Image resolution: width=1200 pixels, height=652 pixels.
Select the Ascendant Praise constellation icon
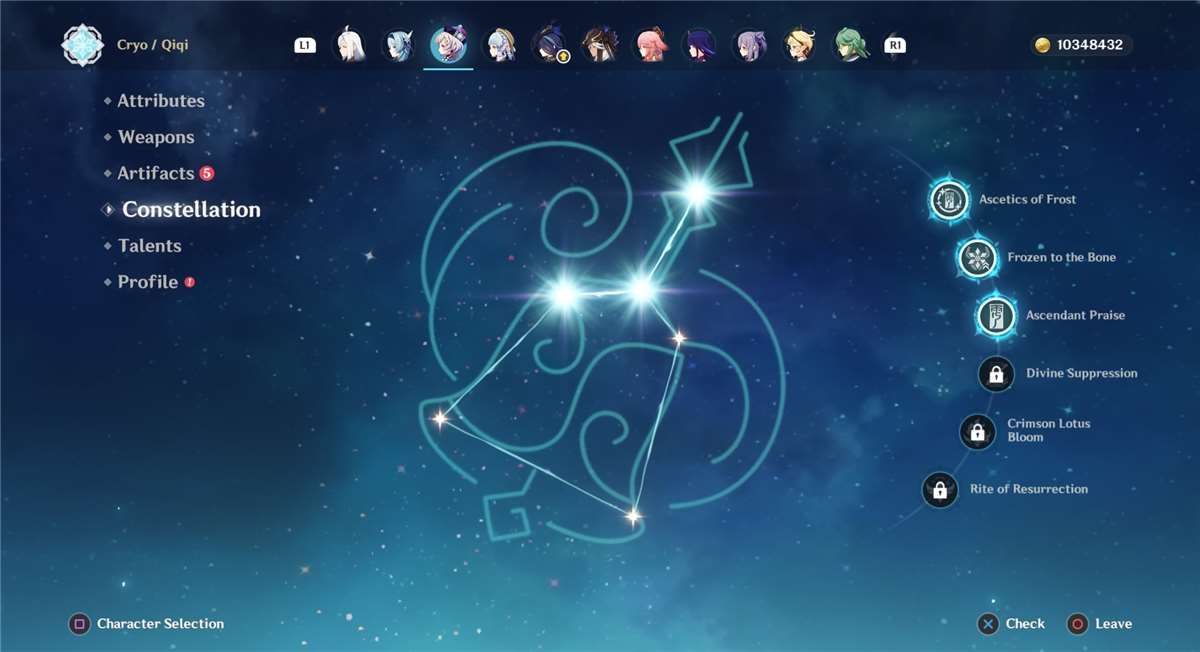pyautogui.click(x=995, y=316)
